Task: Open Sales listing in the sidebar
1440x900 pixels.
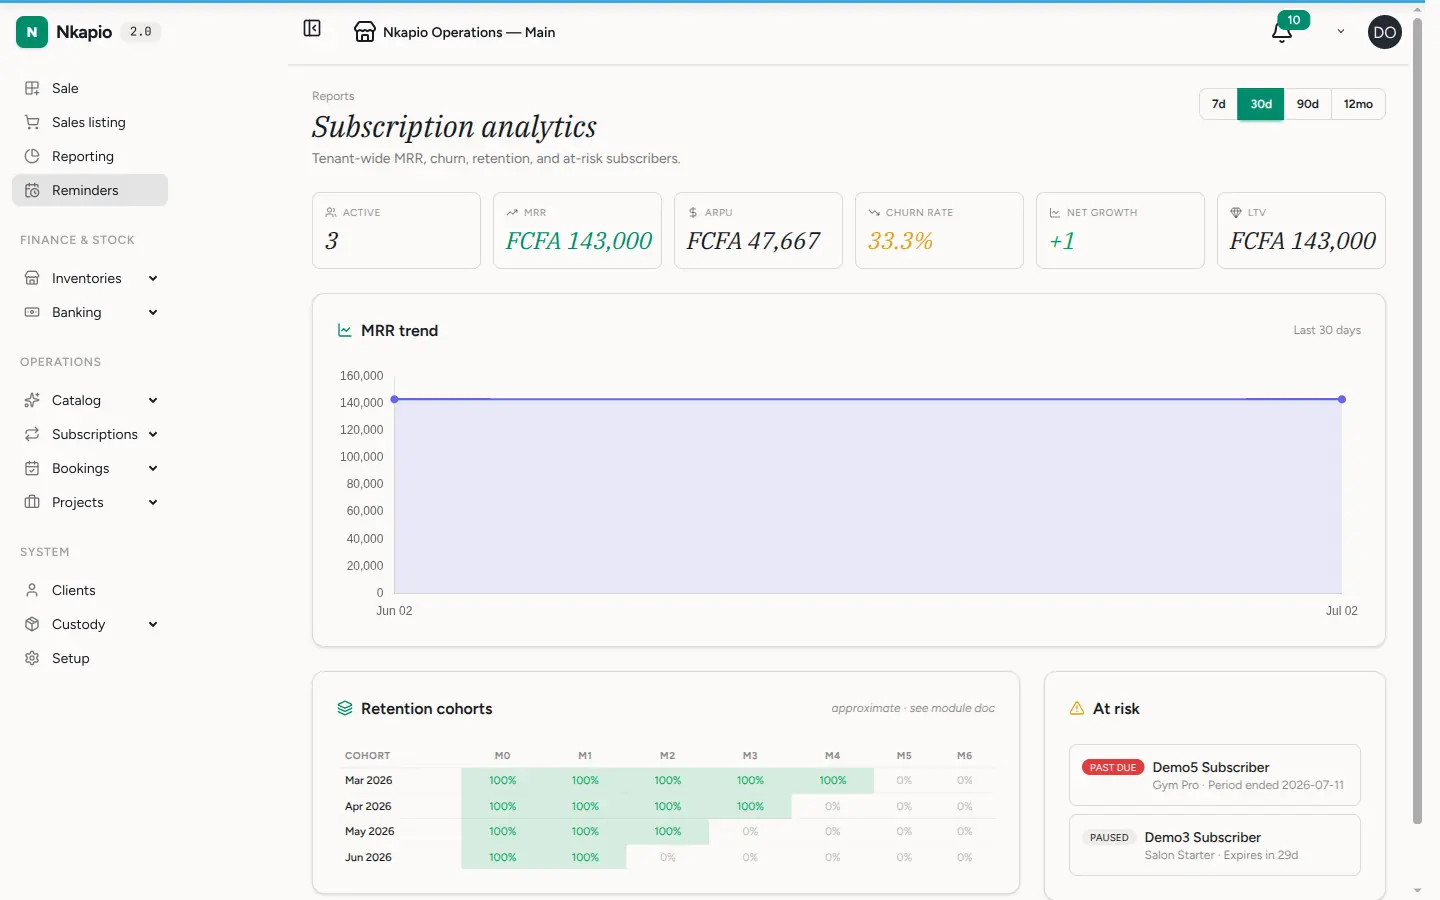Action: point(90,122)
